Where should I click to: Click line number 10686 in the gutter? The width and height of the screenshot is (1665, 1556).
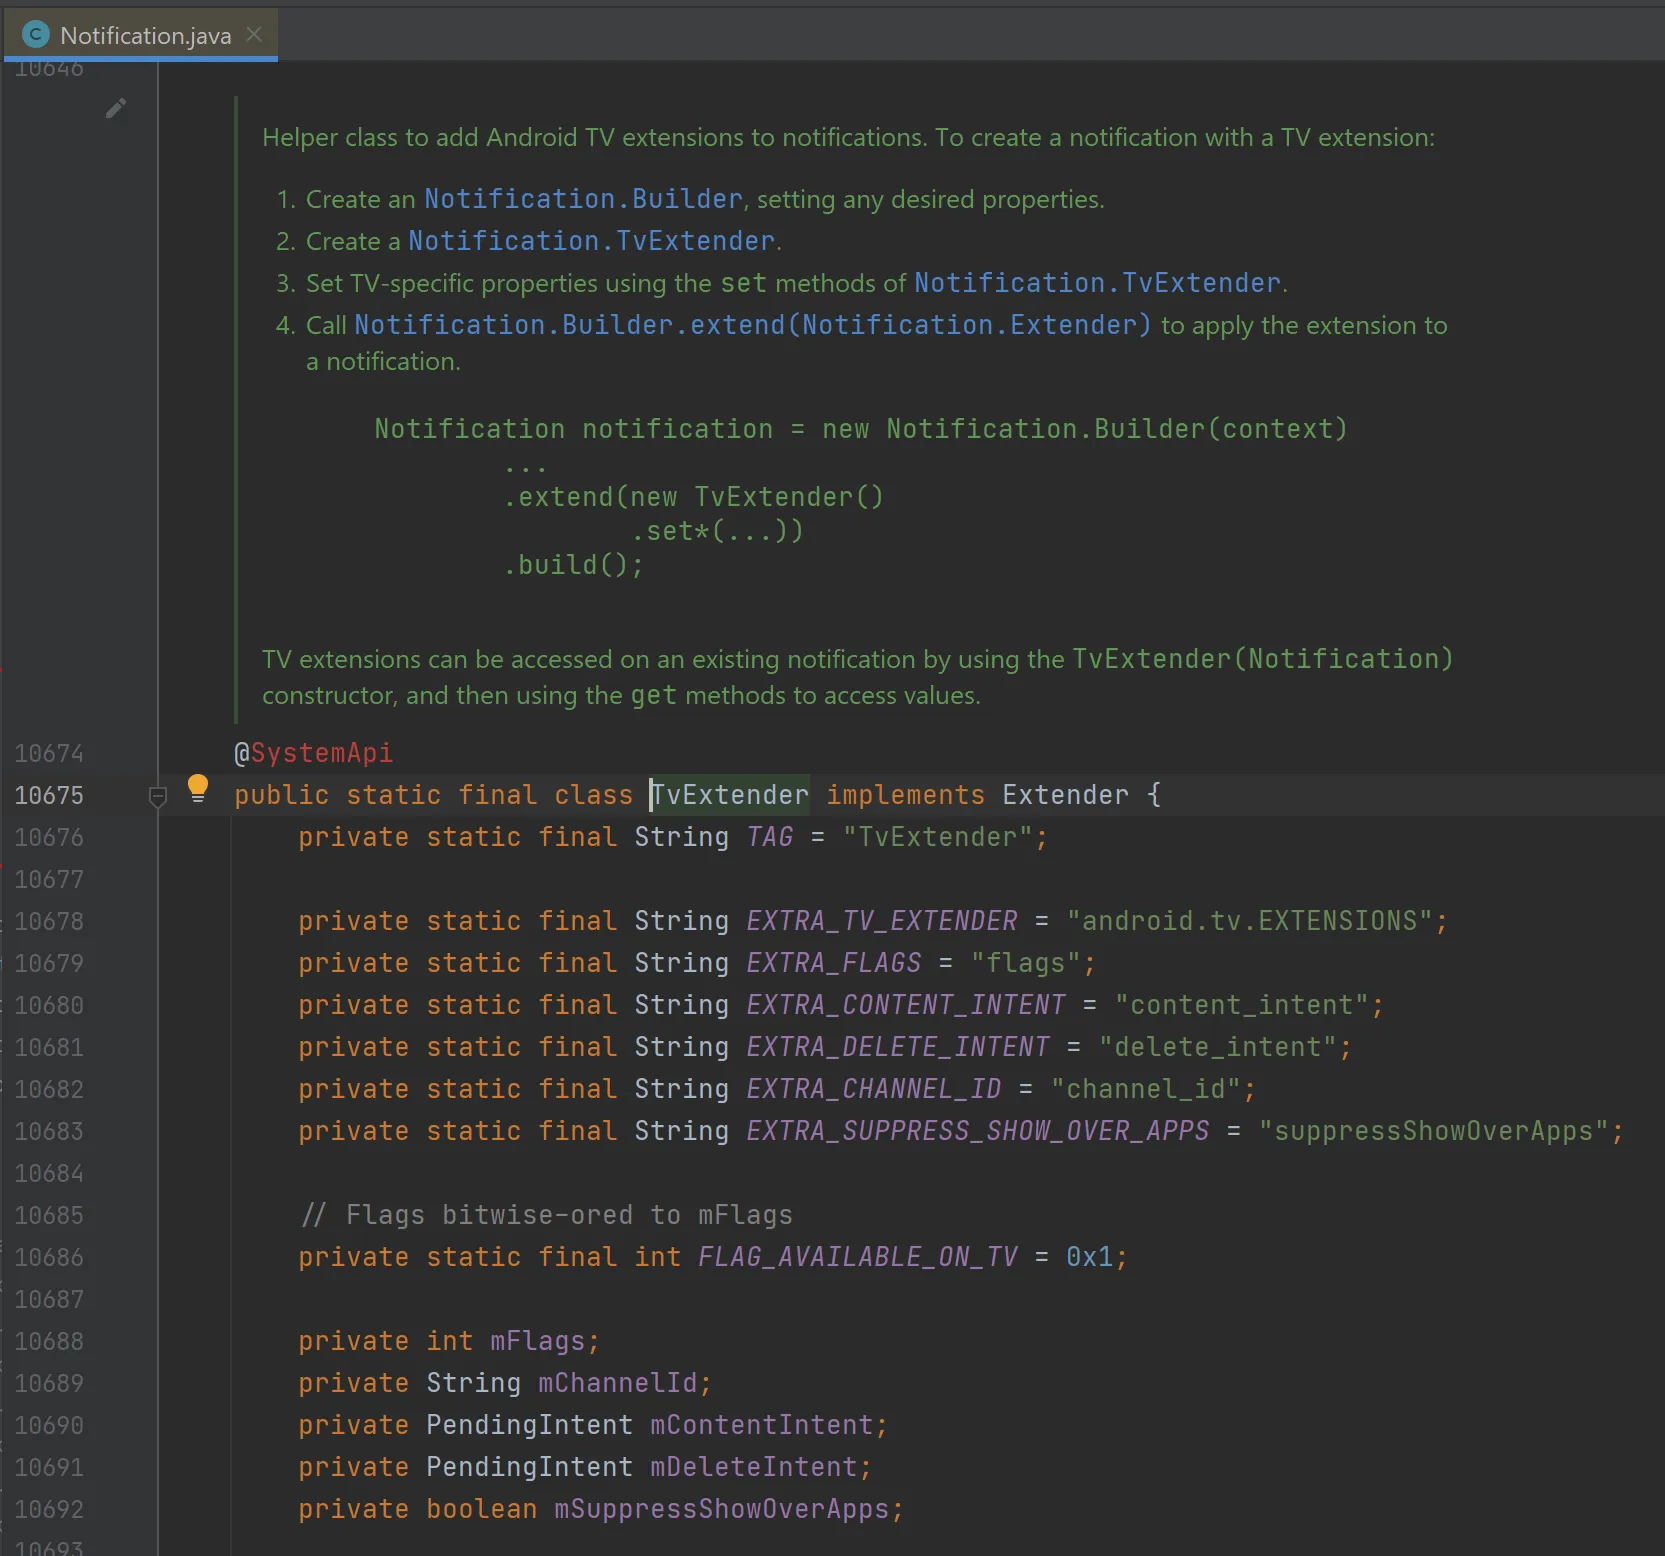click(x=49, y=1257)
